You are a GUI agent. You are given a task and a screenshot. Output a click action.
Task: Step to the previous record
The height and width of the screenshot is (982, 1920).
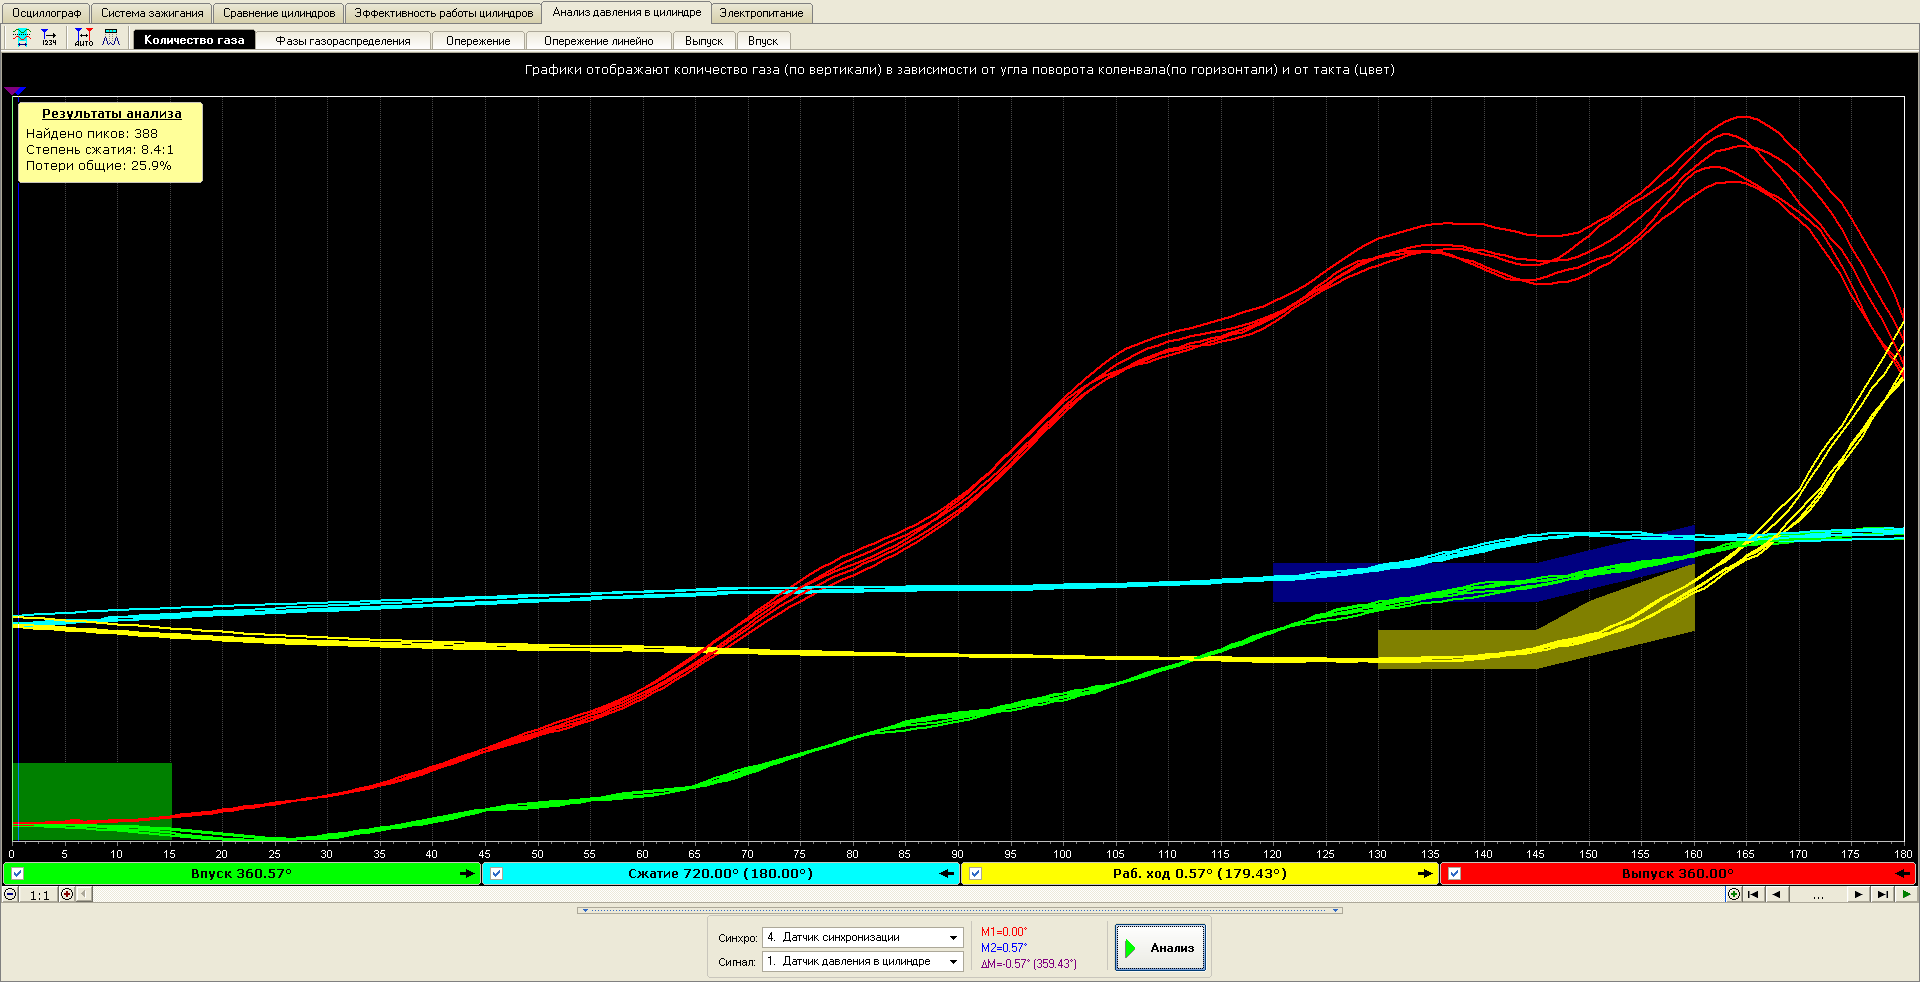(x=1776, y=894)
